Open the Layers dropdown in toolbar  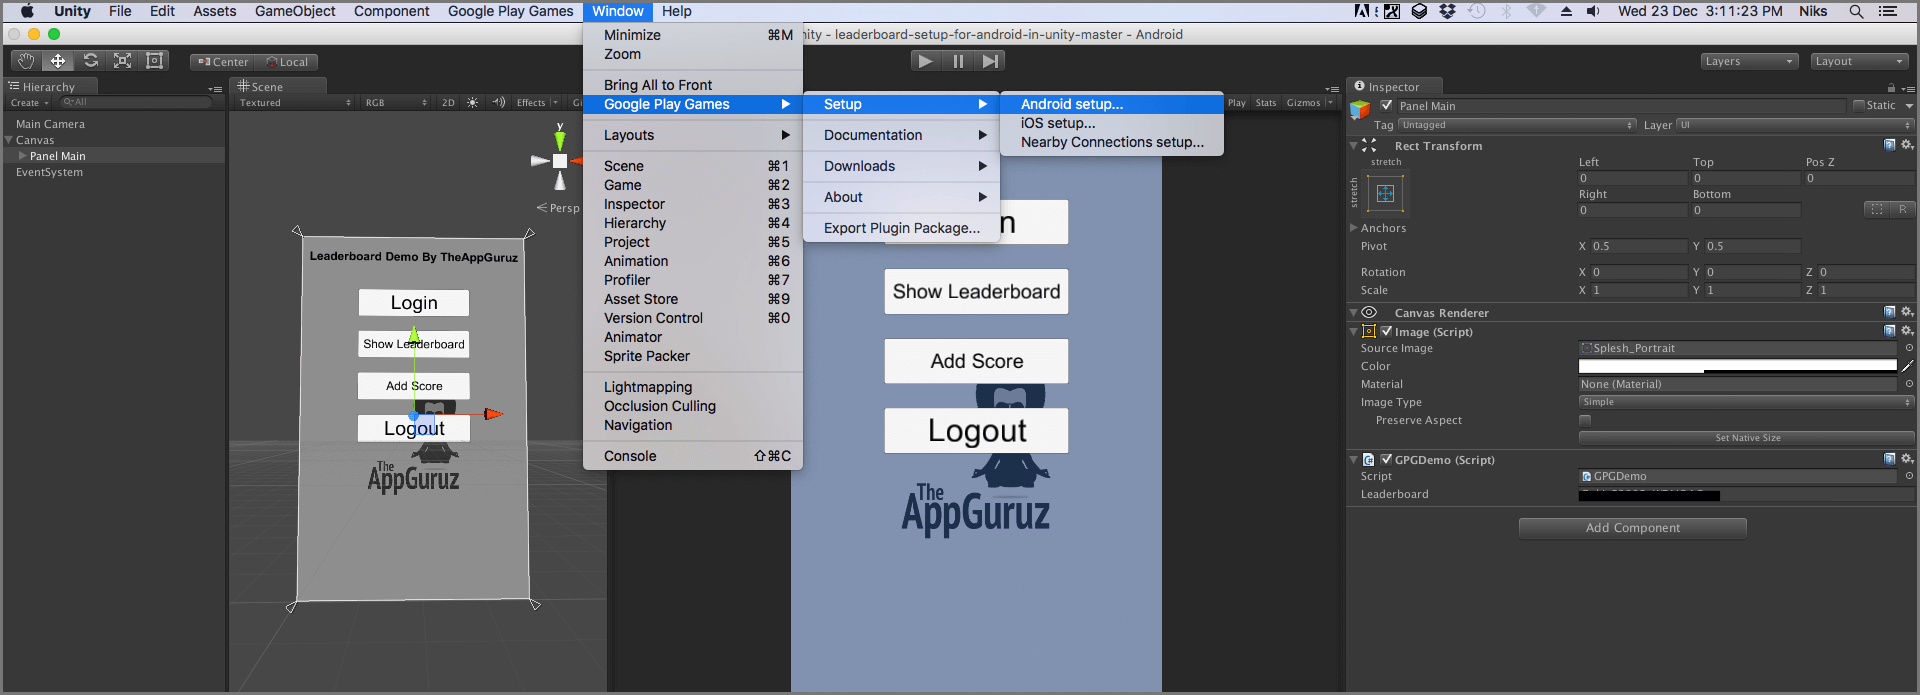coord(1749,61)
